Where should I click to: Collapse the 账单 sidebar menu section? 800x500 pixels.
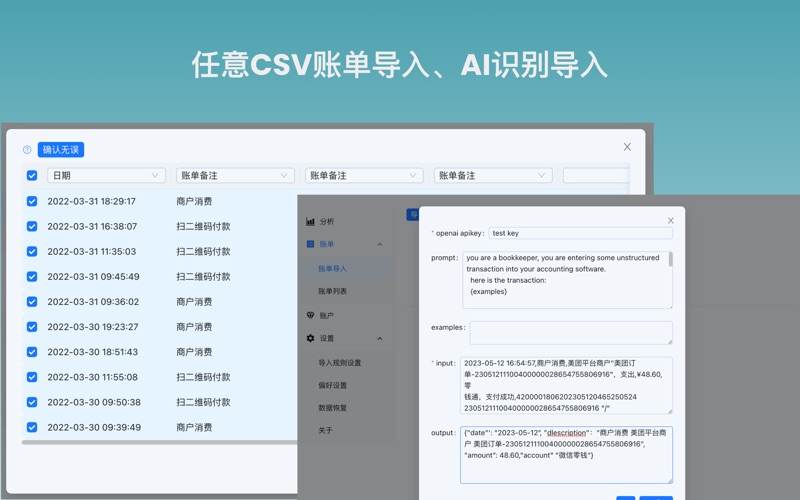(380, 244)
